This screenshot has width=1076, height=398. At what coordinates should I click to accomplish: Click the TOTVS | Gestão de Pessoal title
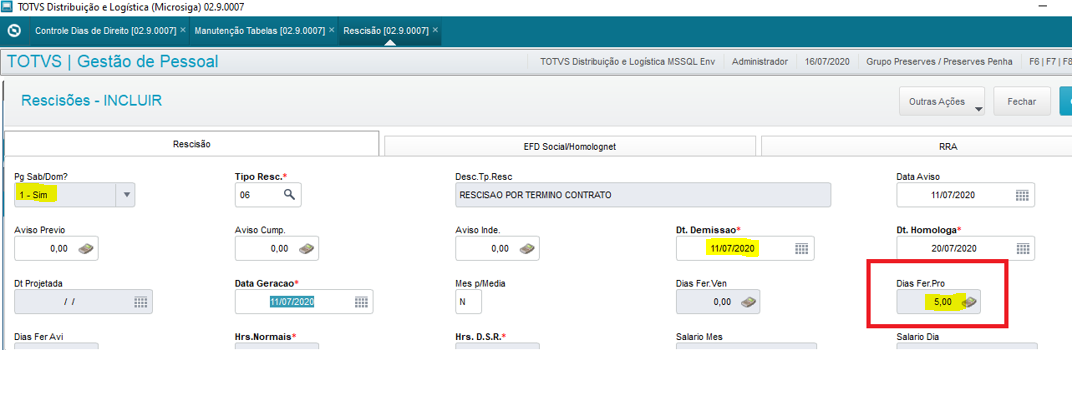[113, 62]
